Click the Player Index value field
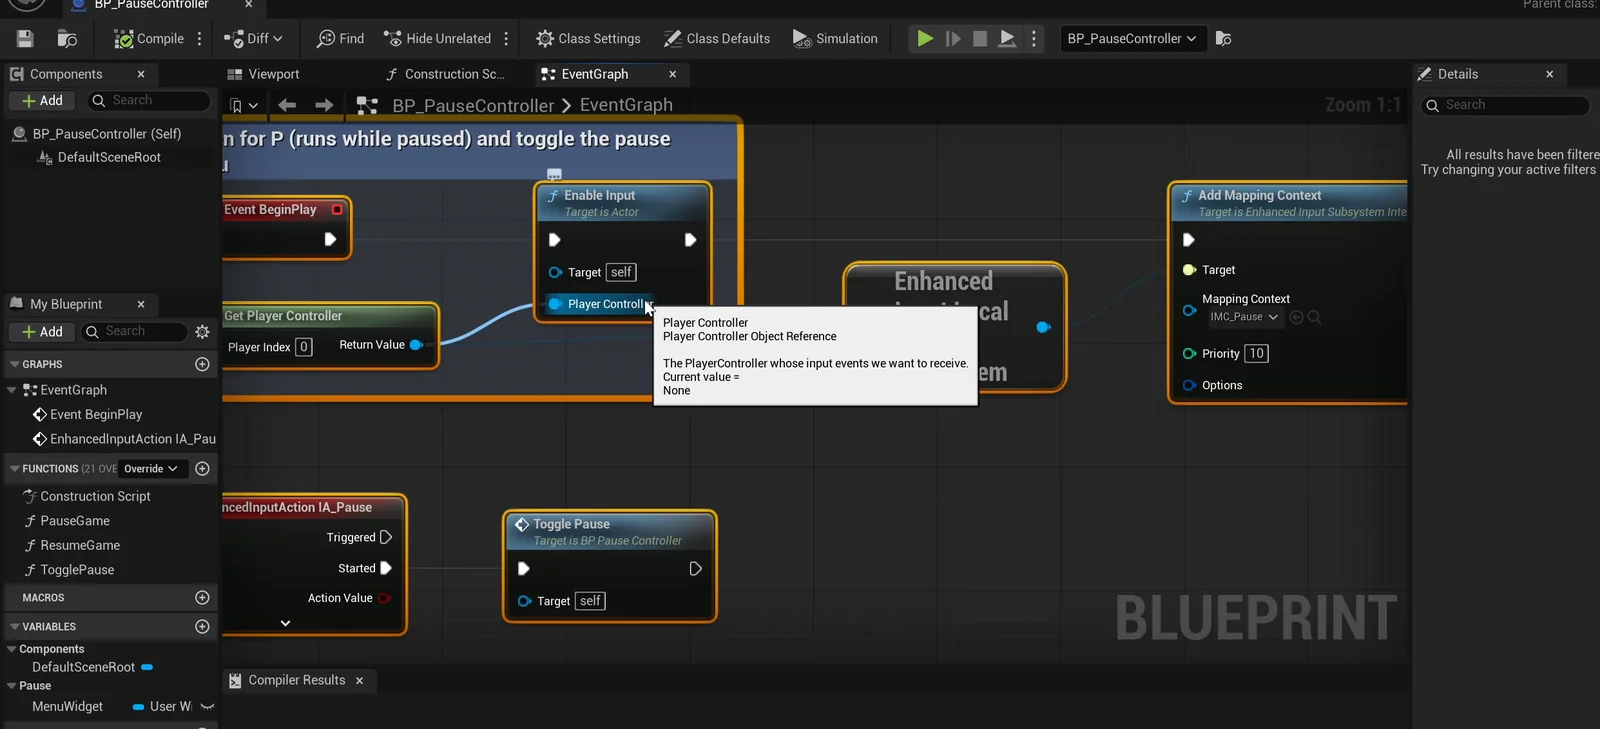The width and height of the screenshot is (1600, 729). click(x=304, y=347)
